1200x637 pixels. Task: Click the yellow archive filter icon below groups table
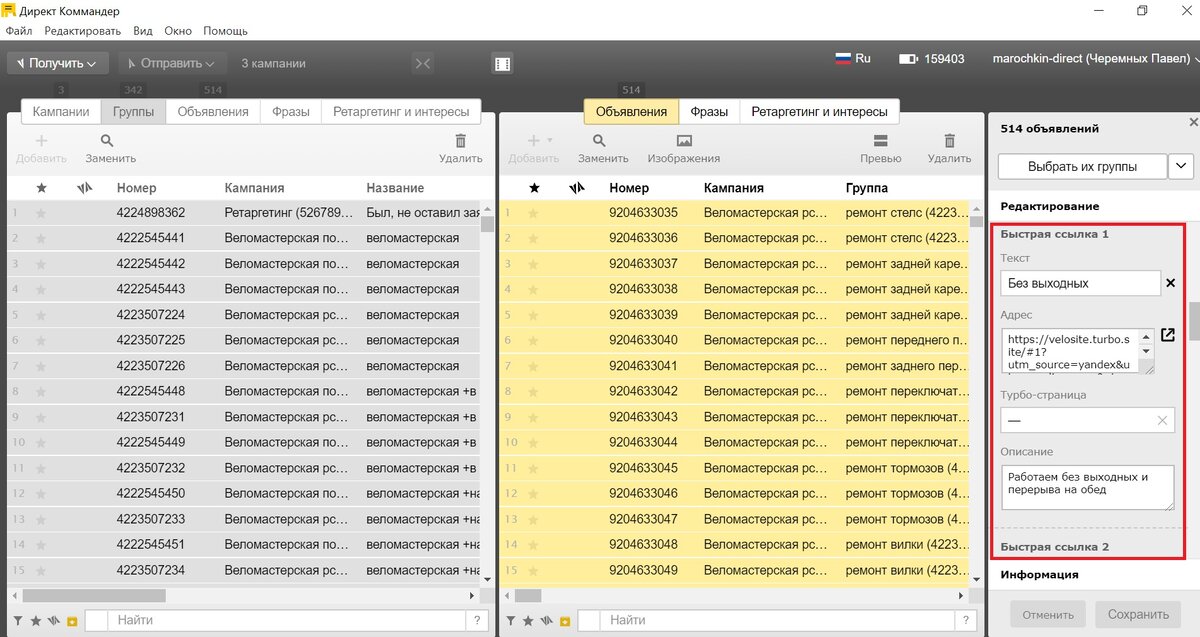pos(72,621)
